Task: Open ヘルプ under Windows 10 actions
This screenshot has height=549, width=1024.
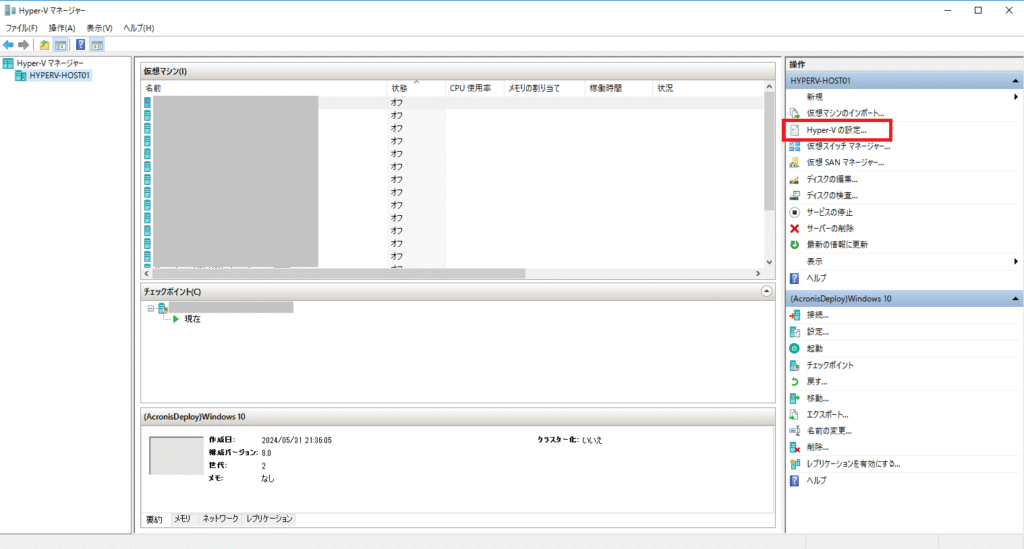Action: click(x=816, y=480)
